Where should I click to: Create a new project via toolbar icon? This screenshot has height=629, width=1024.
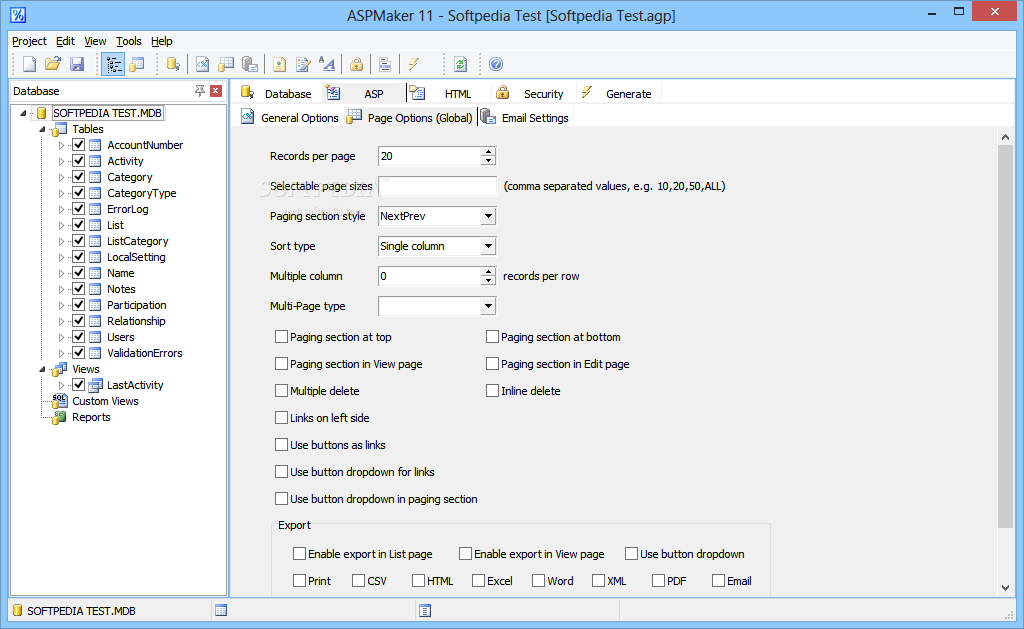tap(29, 64)
